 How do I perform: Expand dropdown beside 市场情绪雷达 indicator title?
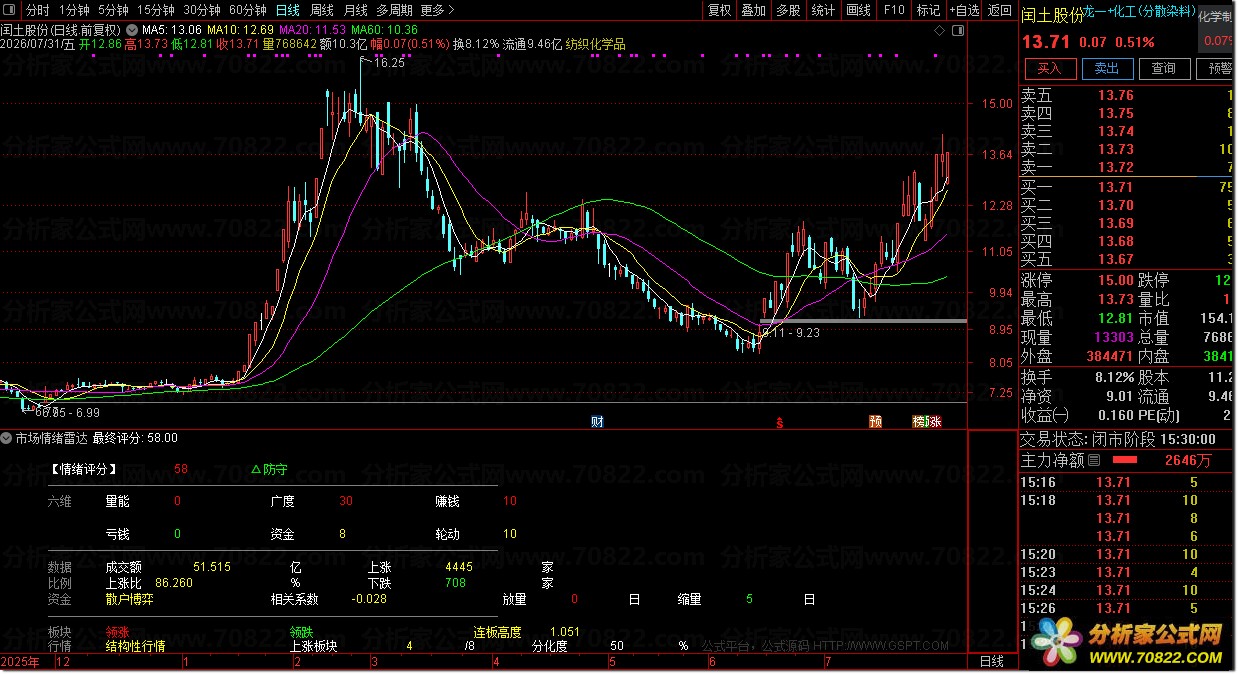point(8,437)
